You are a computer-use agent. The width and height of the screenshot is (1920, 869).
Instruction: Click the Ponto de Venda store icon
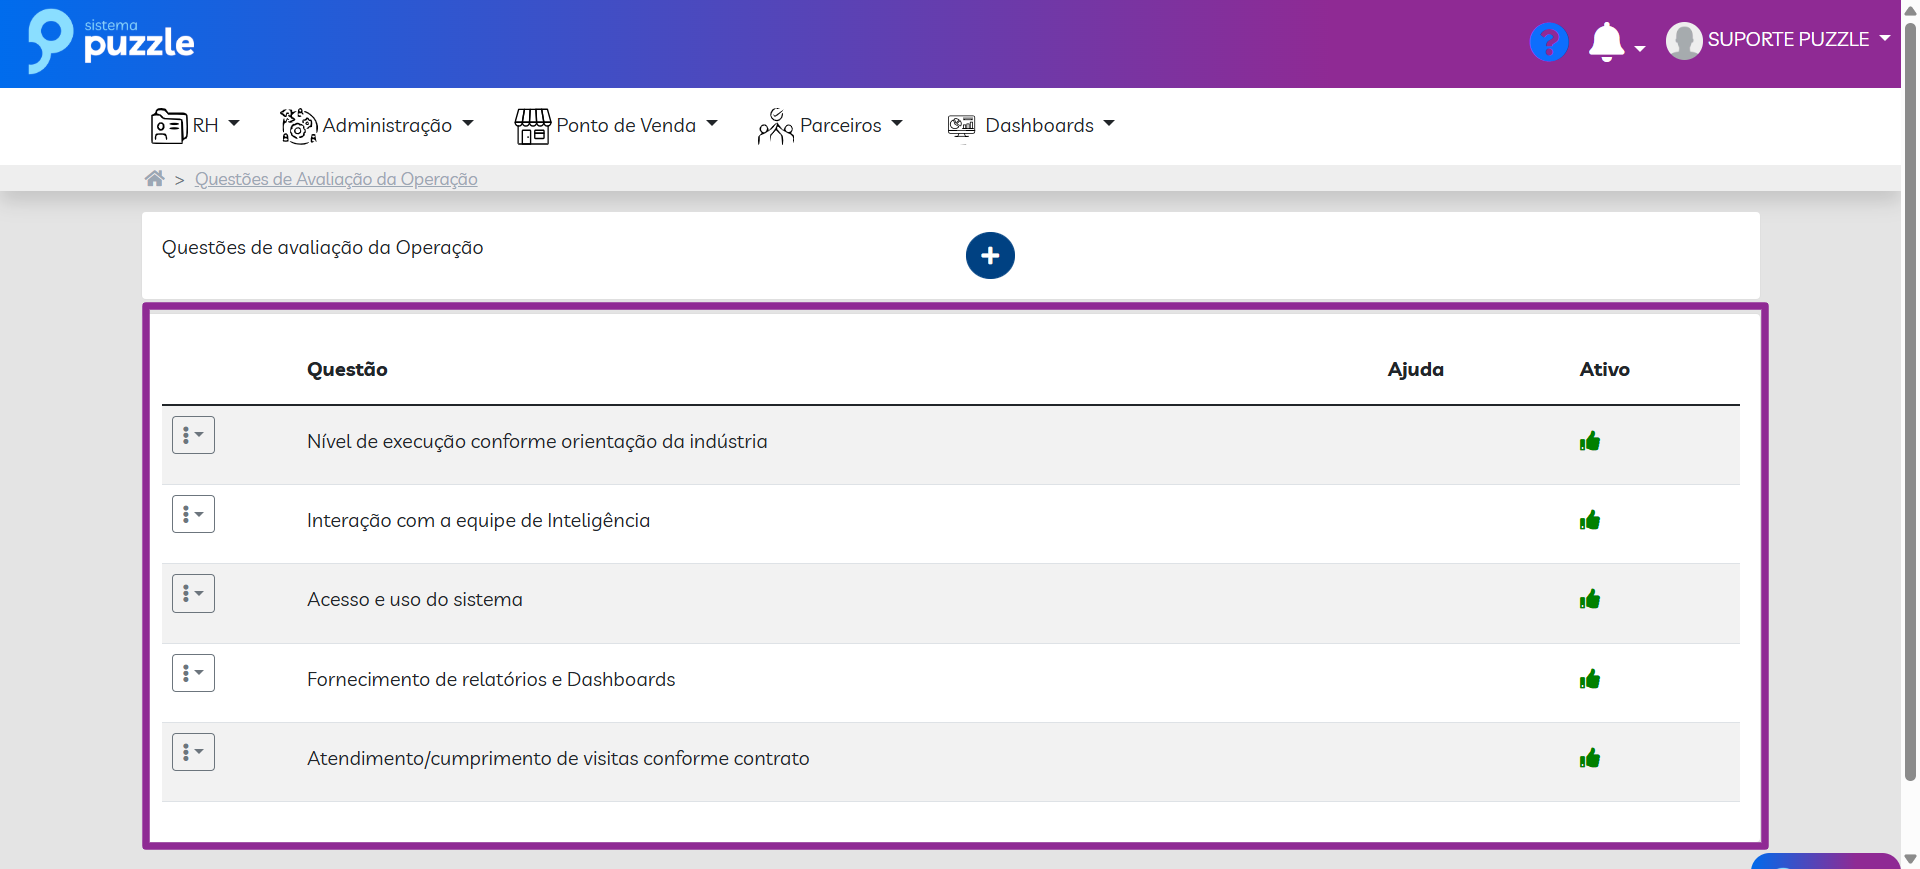[532, 126]
